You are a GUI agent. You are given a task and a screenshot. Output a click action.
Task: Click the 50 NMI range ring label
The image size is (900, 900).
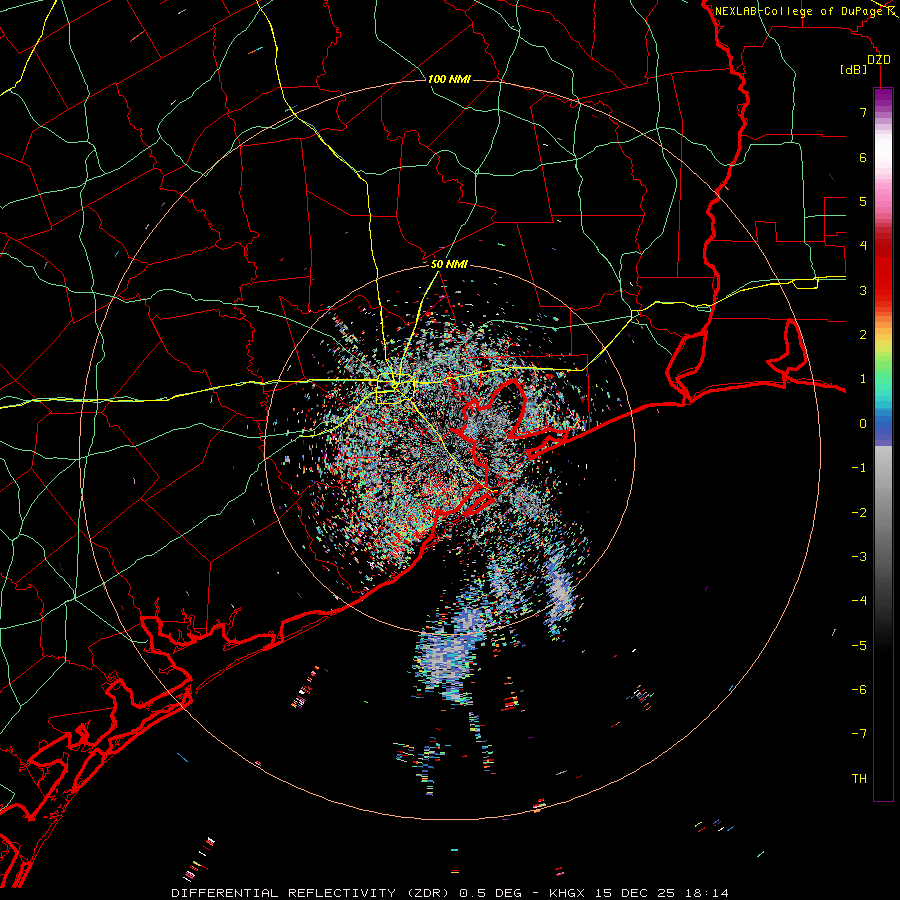pos(449,264)
